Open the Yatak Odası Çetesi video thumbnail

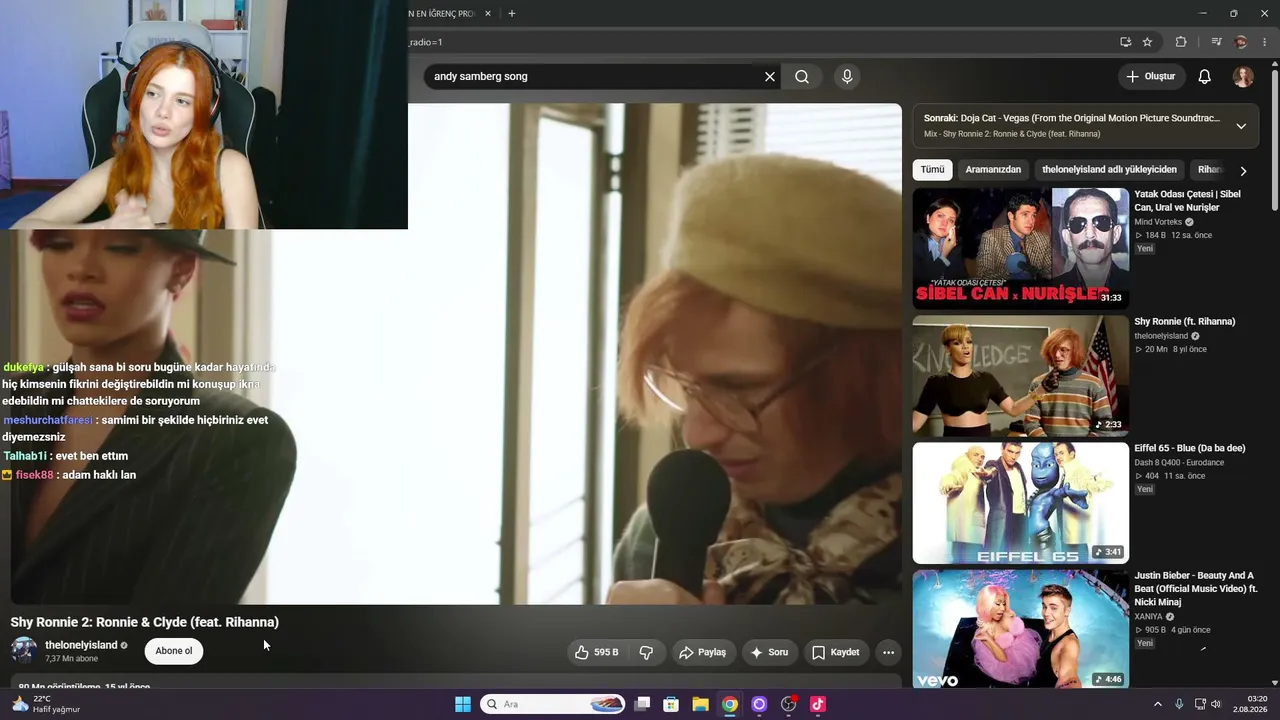1021,248
